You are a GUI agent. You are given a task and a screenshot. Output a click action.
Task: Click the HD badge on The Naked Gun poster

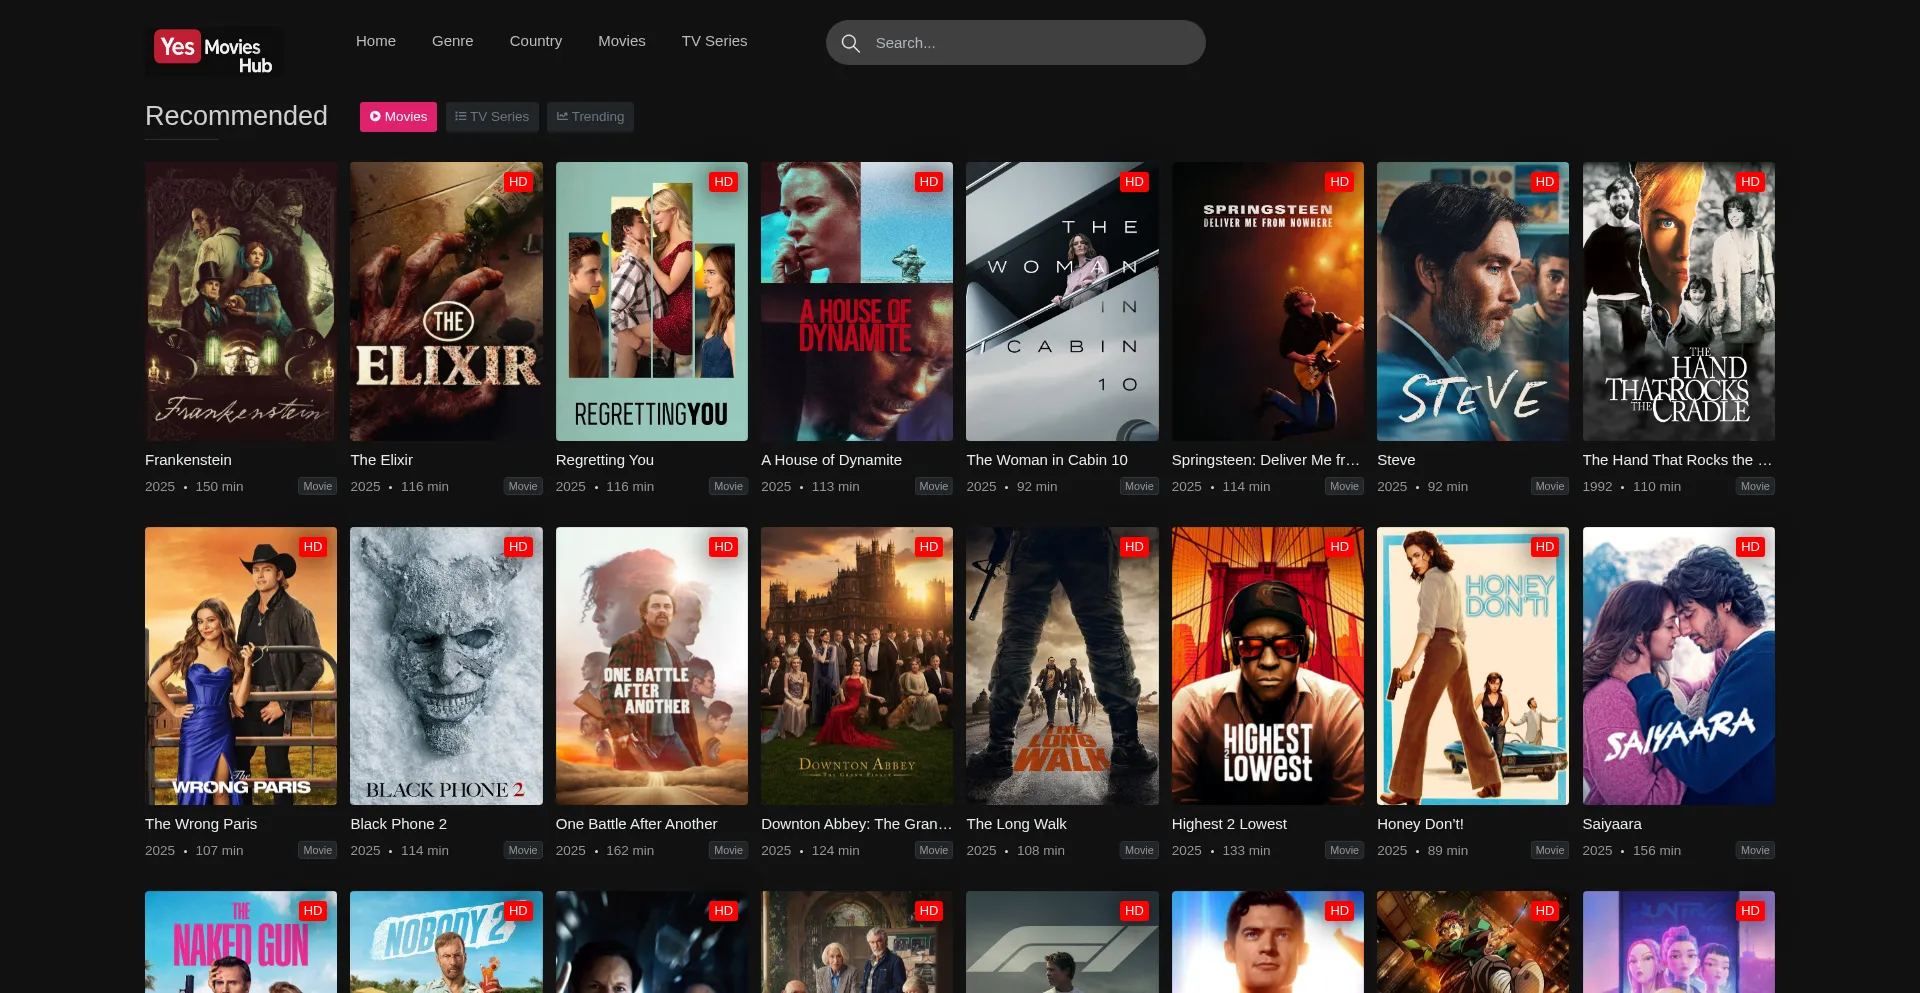313,911
